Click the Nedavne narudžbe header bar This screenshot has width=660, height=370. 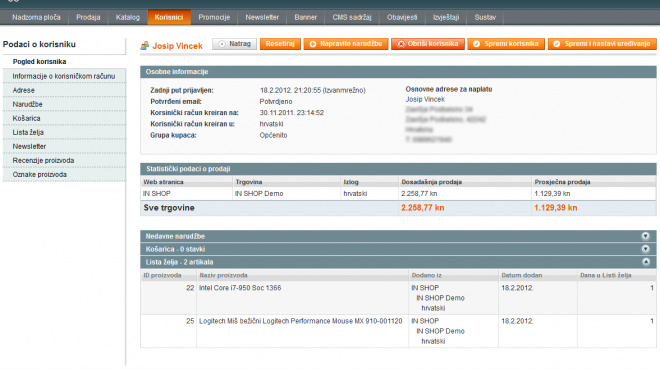tap(398, 236)
